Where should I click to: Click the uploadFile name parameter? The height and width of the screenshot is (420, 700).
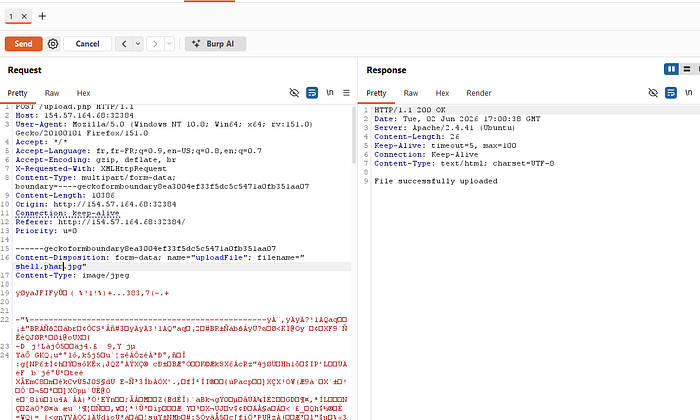[219, 258]
